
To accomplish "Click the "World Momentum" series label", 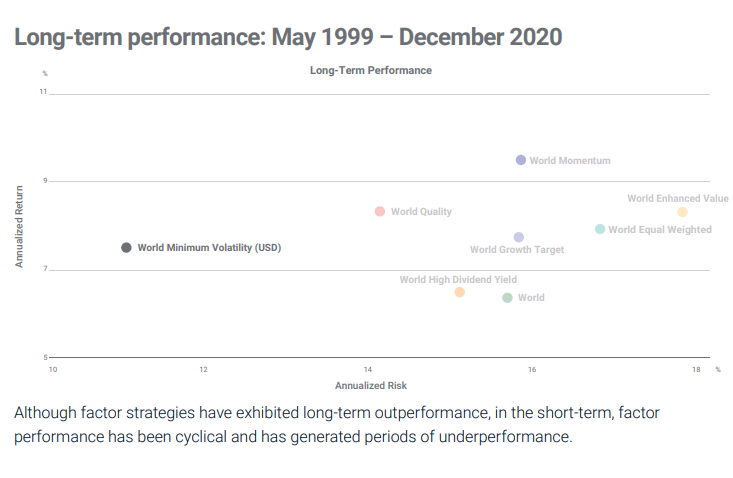I will coord(570,160).
